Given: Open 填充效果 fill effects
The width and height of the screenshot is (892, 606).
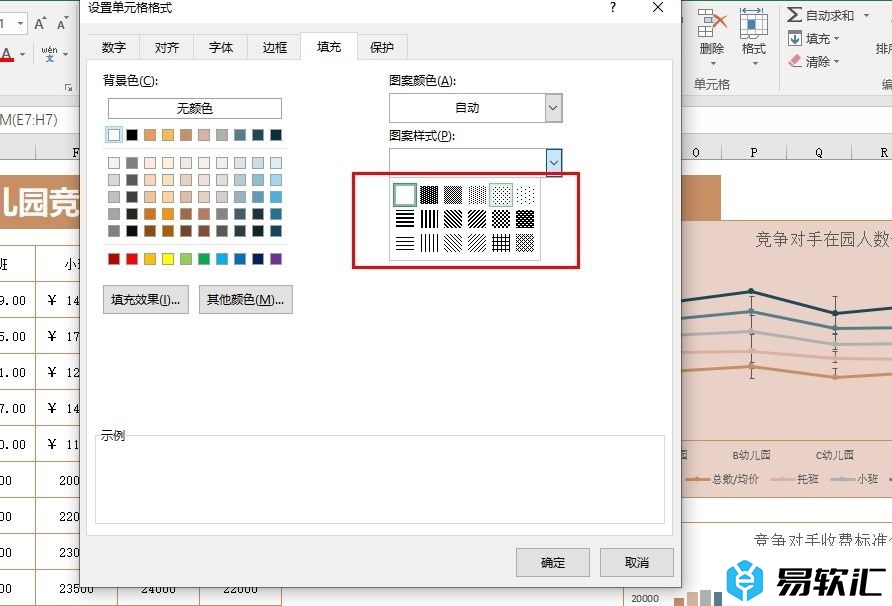Looking at the screenshot, I should (x=146, y=299).
